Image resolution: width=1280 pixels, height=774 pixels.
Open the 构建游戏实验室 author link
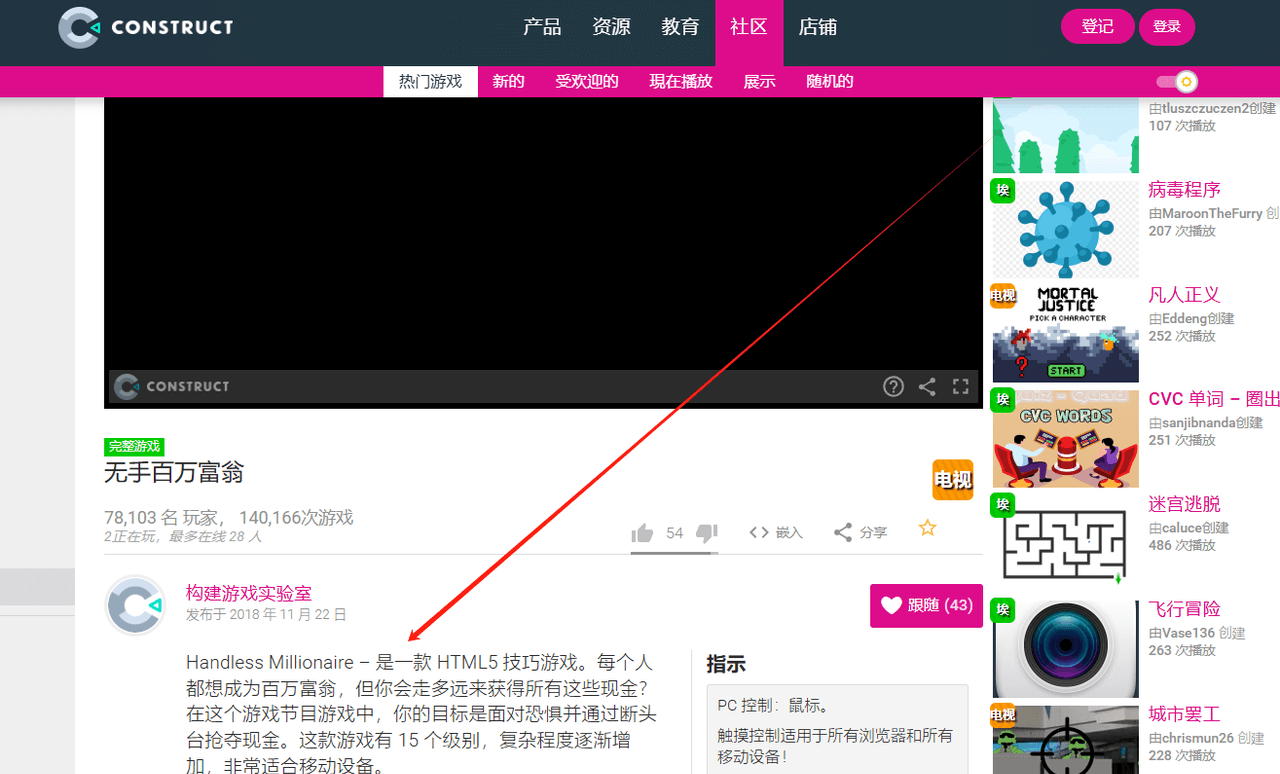[249, 593]
